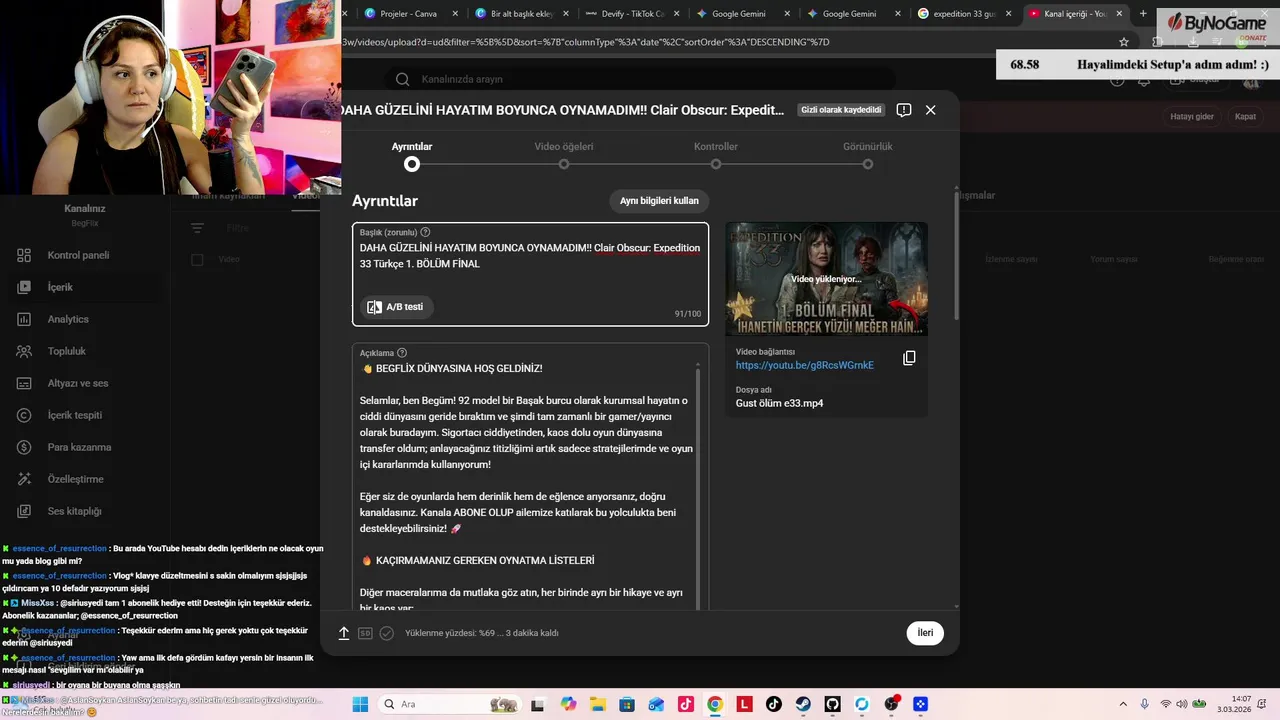1280x720 pixels.
Task: Open Chrome from the taskbar
Action: 715,704
